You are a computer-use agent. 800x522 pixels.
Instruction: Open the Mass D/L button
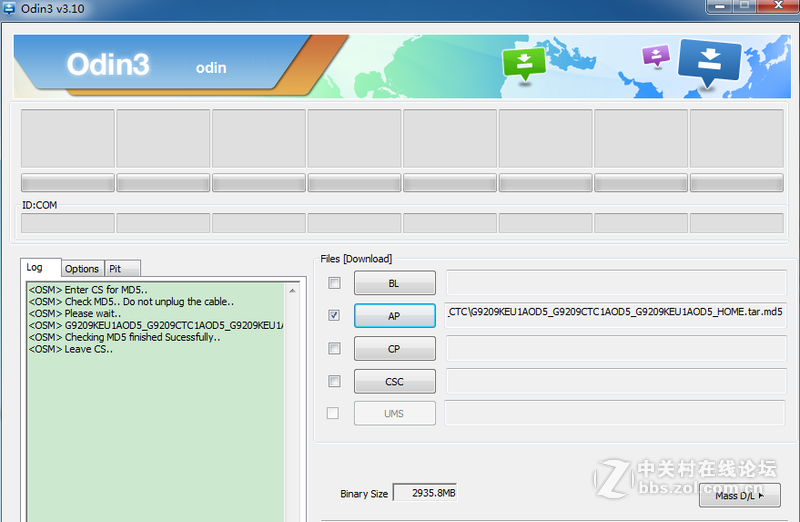pos(739,495)
